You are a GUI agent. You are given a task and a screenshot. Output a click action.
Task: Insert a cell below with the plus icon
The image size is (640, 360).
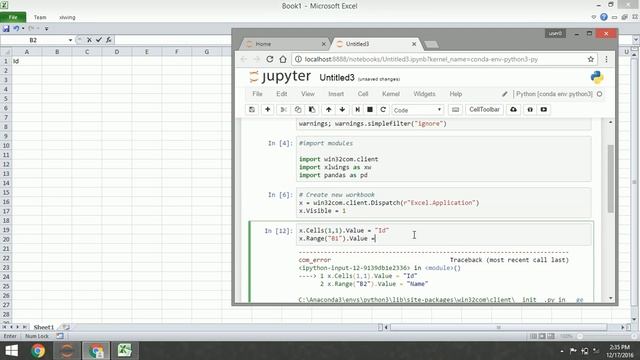pos(268,110)
